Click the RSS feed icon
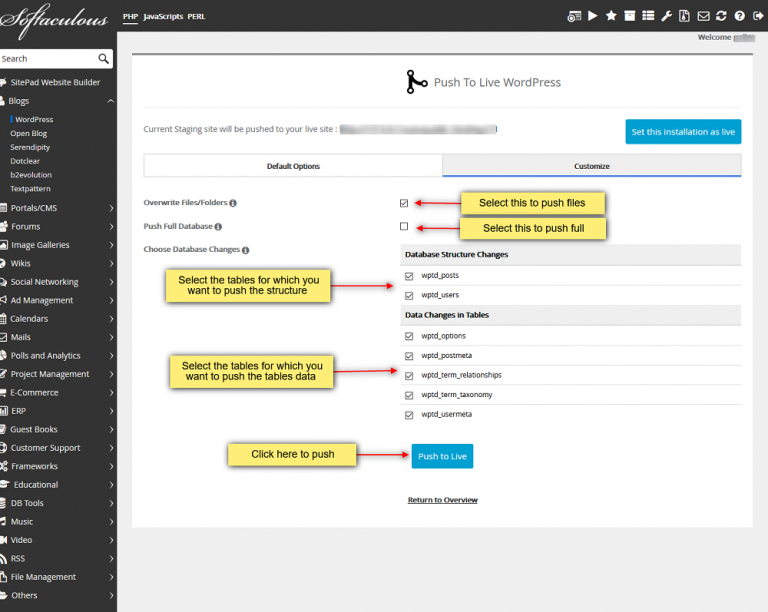Viewport: 768px width, 612px height. point(3,559)
